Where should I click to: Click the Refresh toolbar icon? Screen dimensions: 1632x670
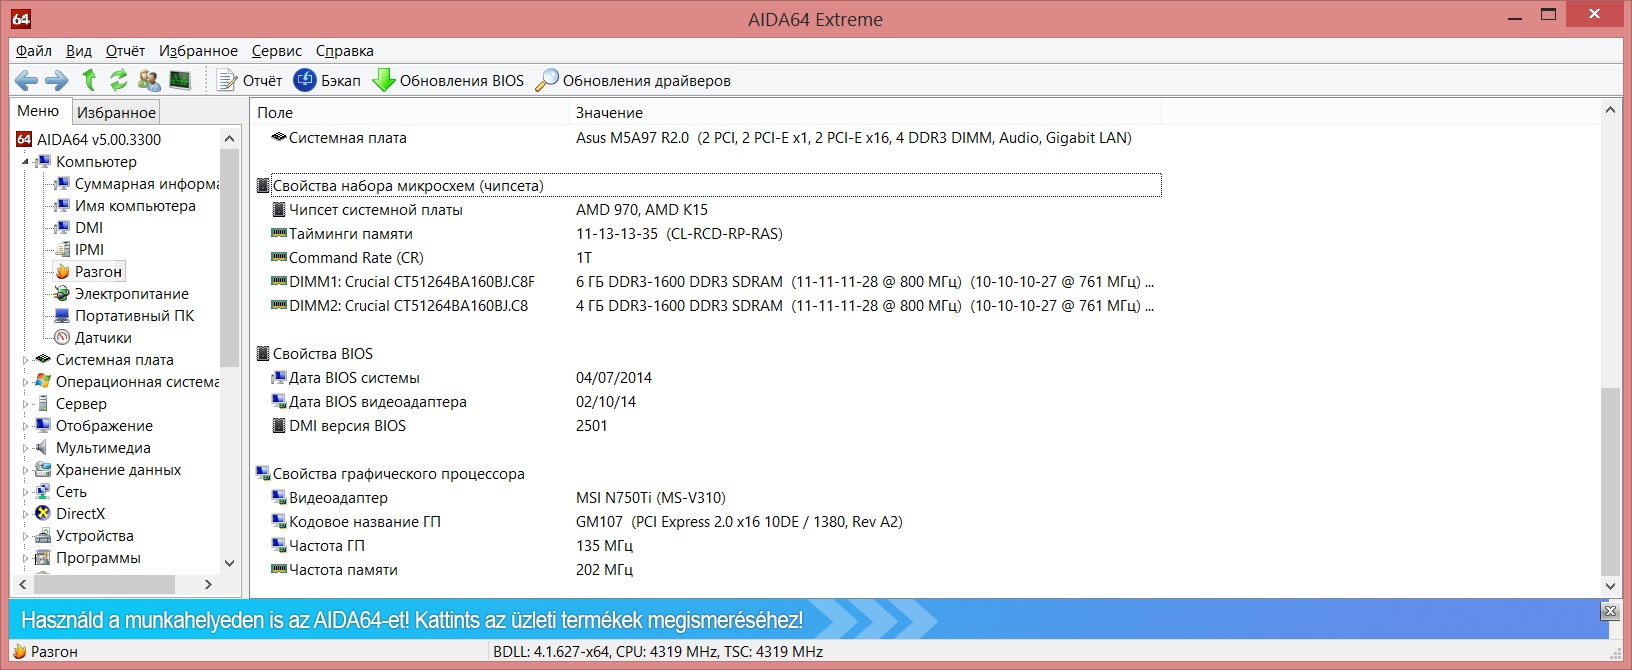pyautogui.click(x=119, y=80)
